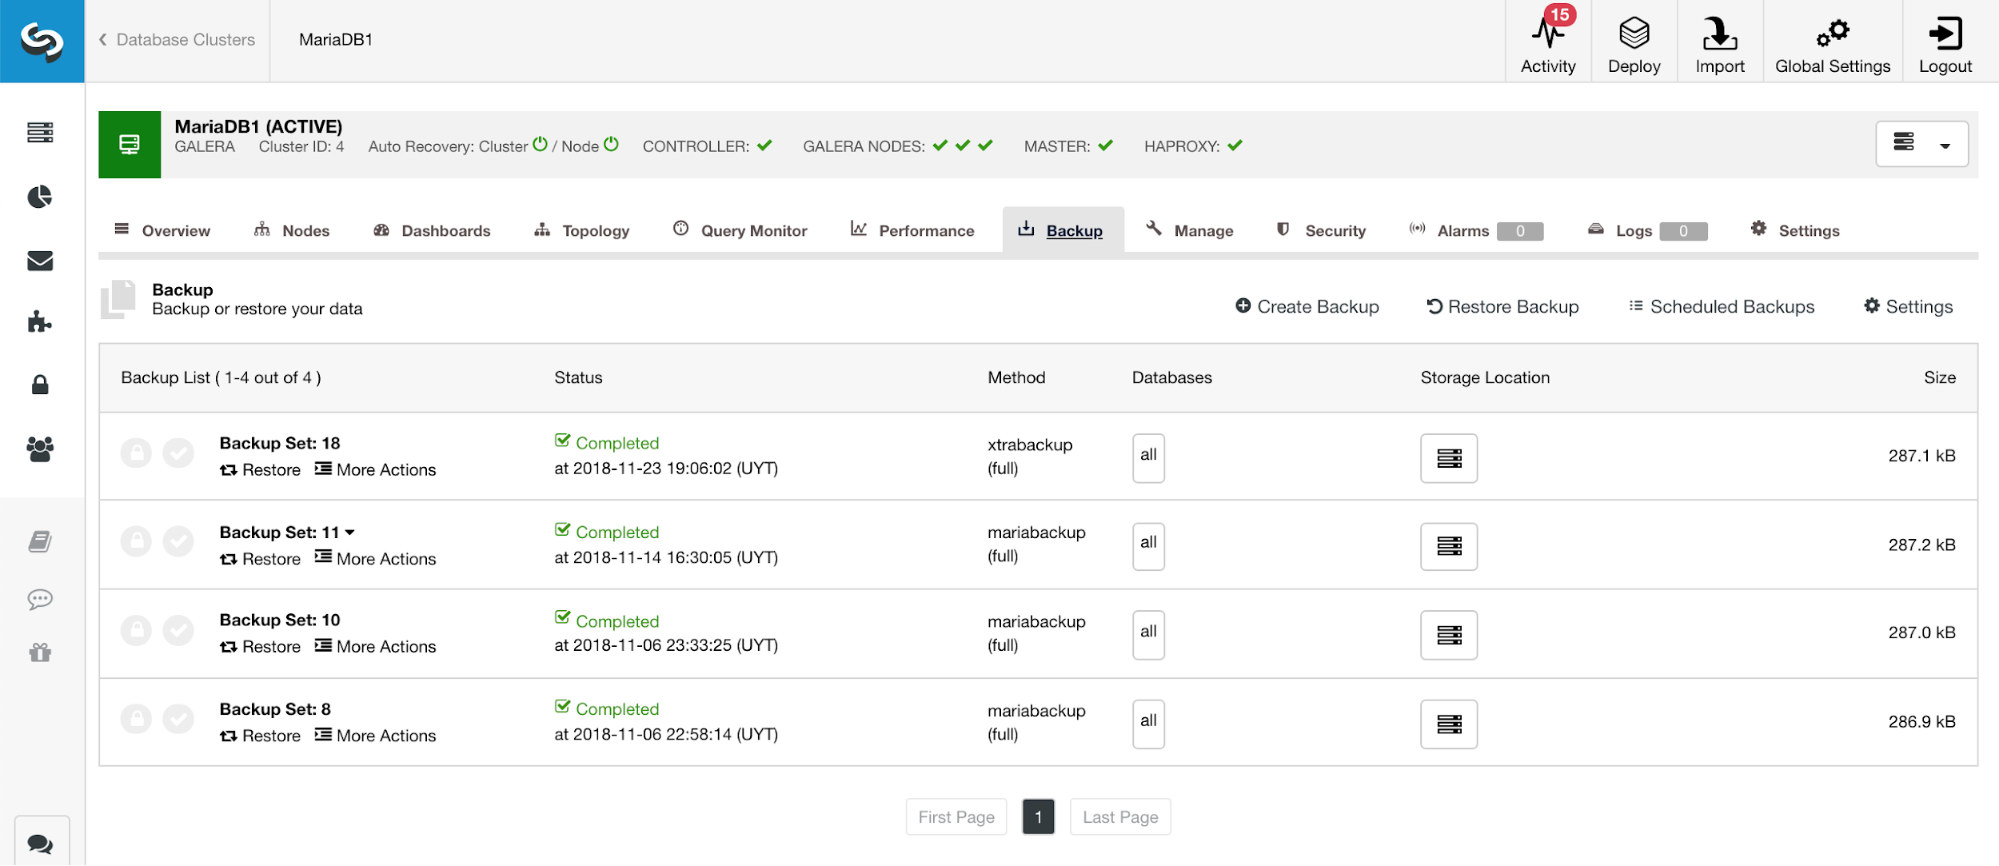This screenshot has height=866, width=1999.
Task: Open storage location for Backup Set 18
Action: click(1449, 458)
